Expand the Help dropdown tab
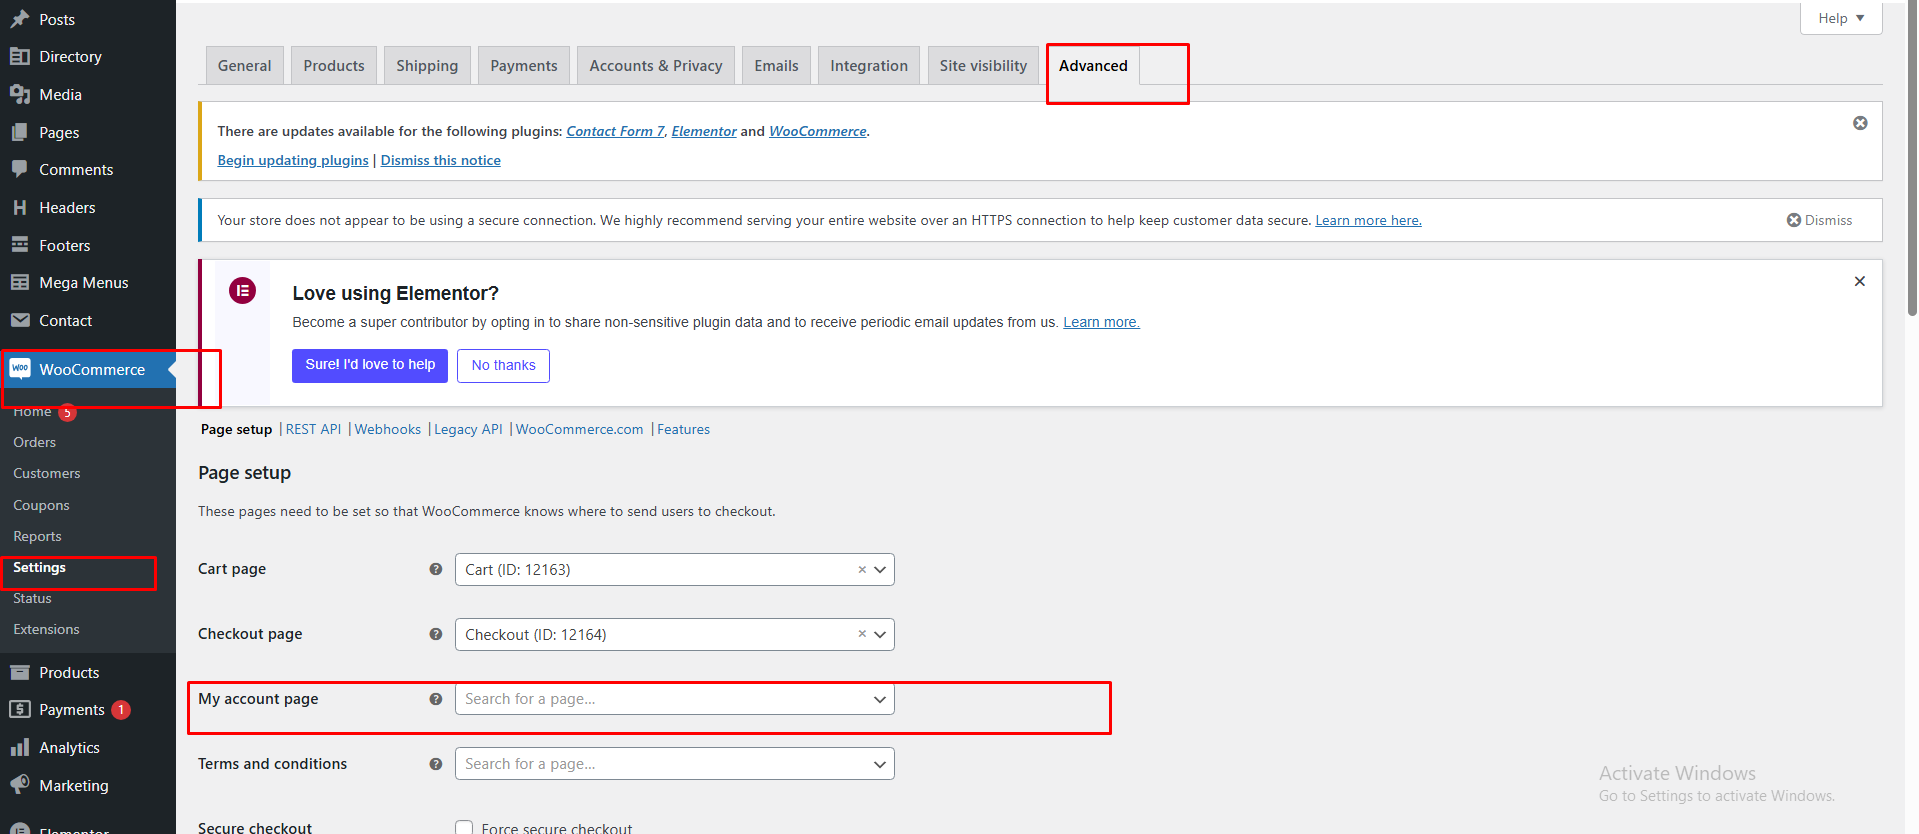This screenshot has width=1919, height=834. click(x=1841, y=18)
